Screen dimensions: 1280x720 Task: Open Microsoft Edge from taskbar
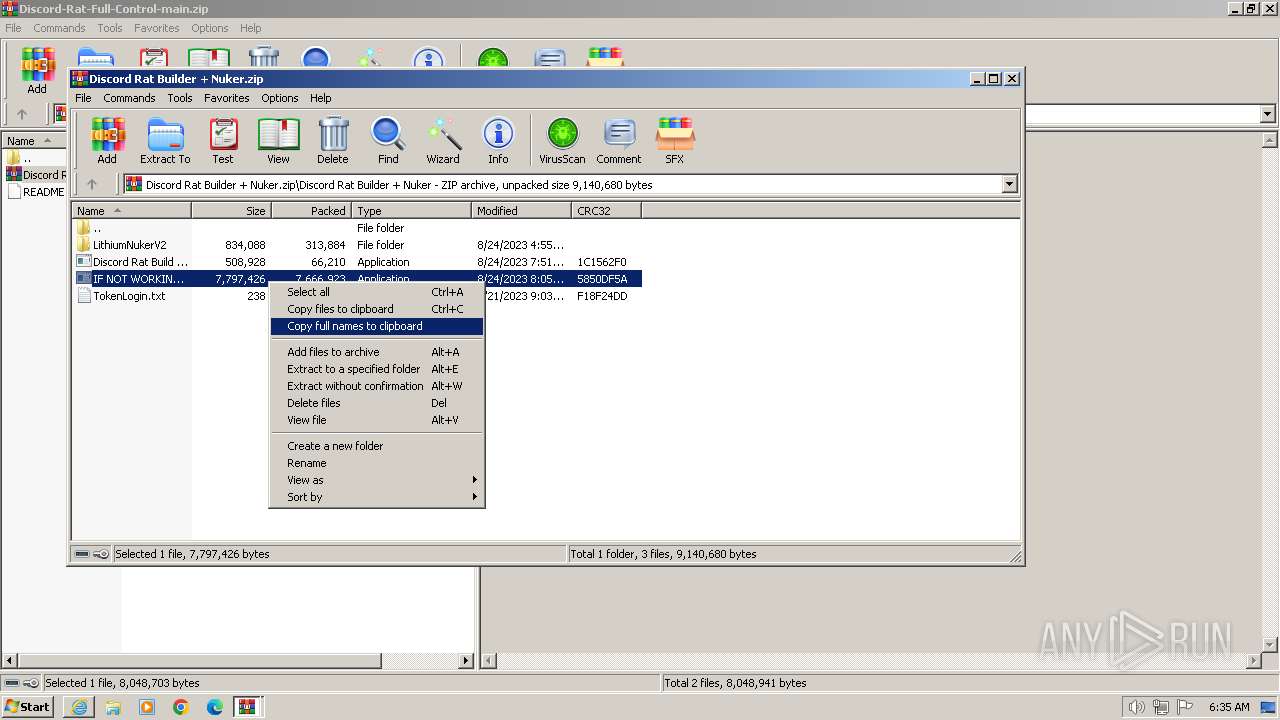click(x=215, y=707)
